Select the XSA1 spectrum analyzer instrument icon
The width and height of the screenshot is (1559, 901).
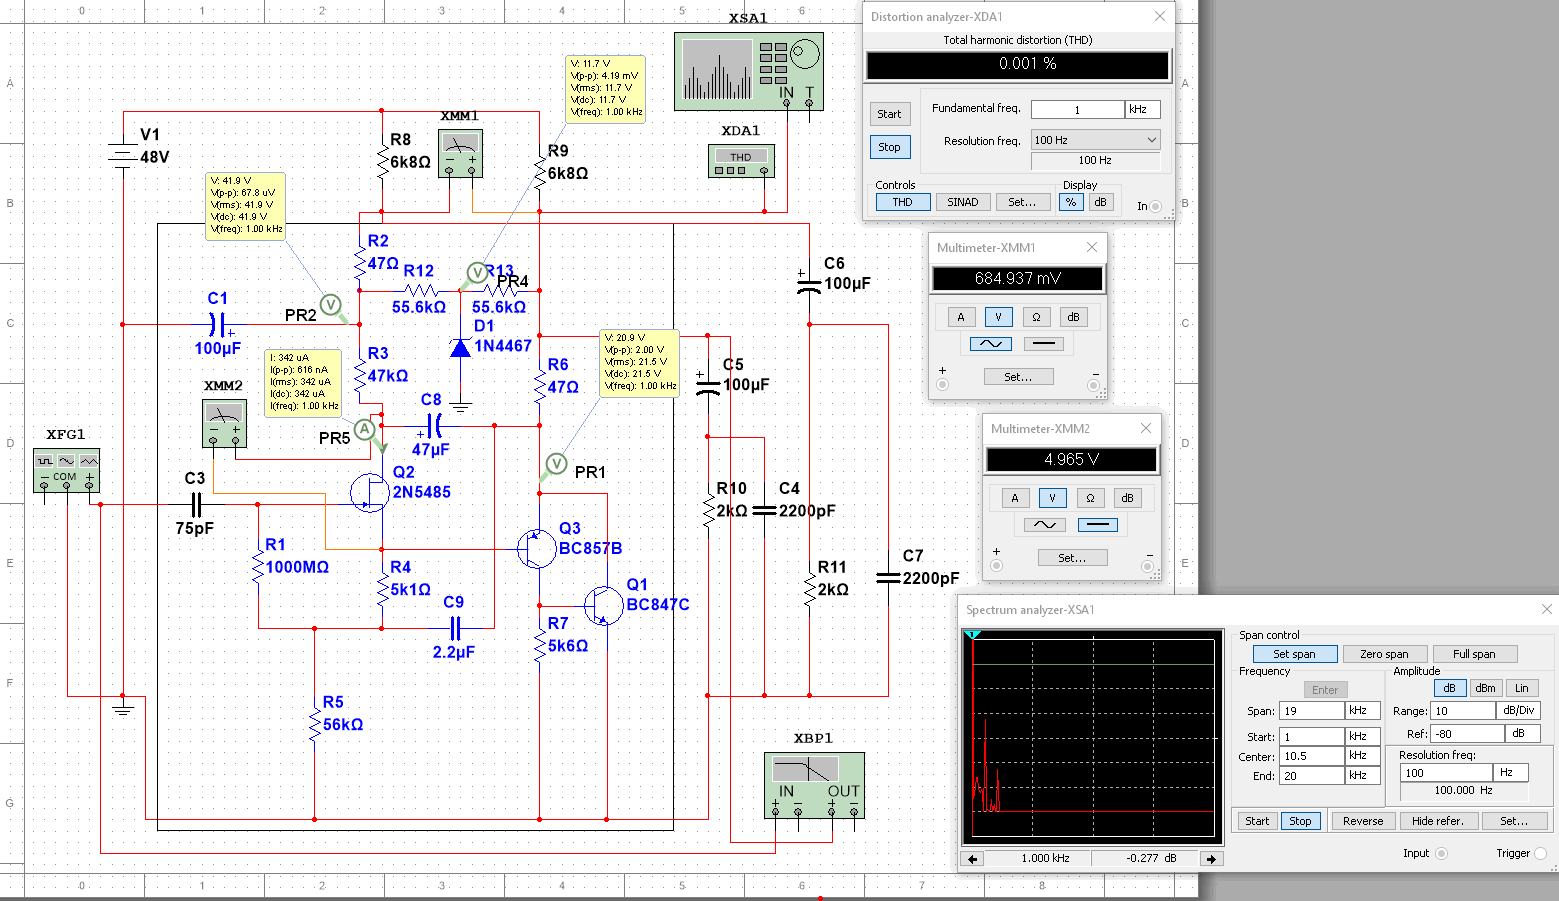coord(749,72)
